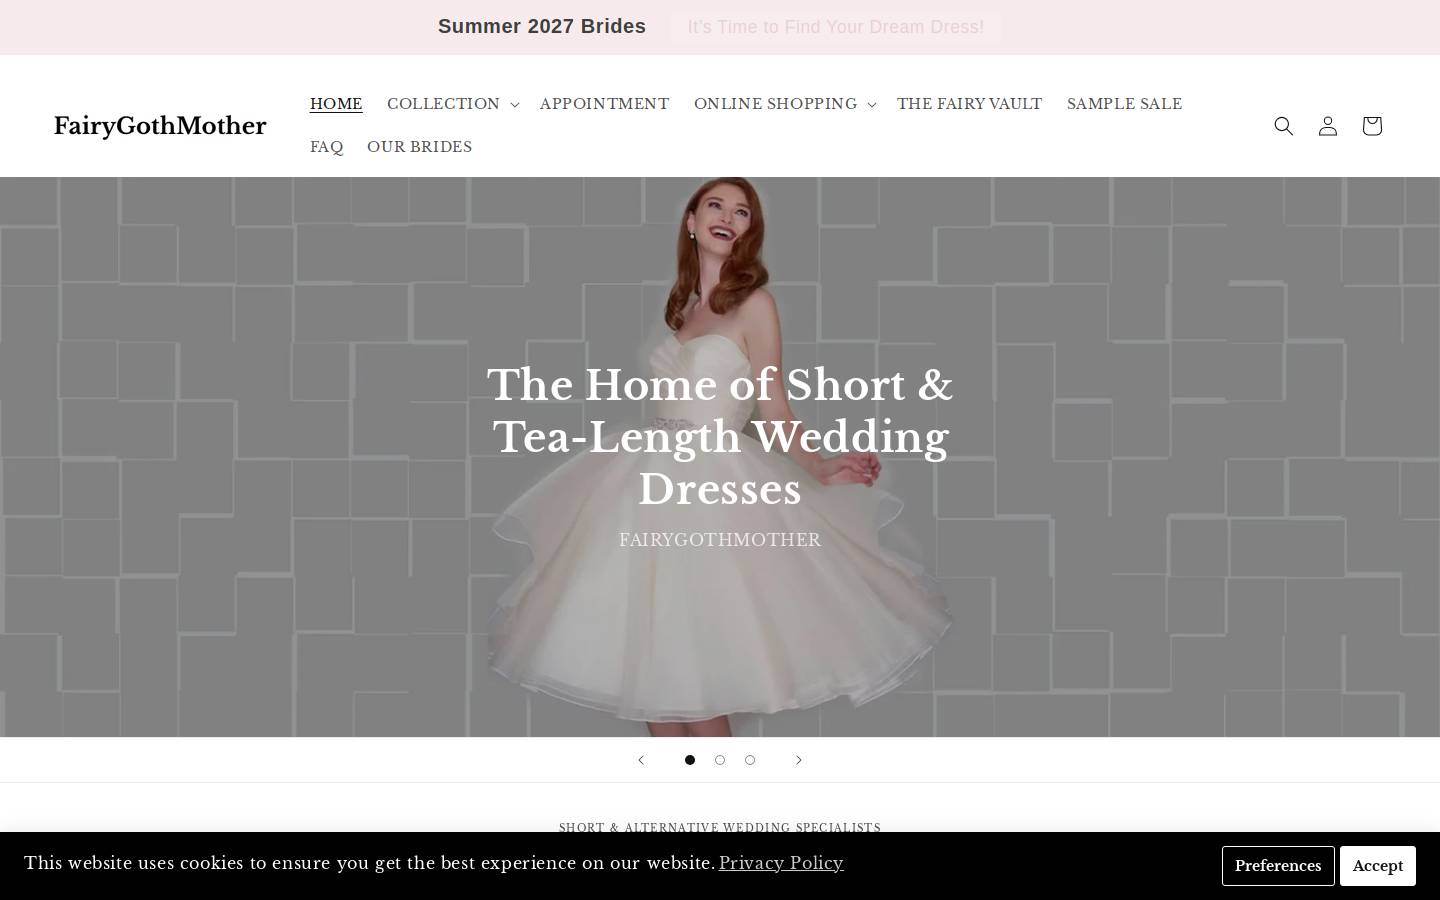Select the first slideshow dot
Screen dimensions: 1440x900
click(x=690, y=760)
